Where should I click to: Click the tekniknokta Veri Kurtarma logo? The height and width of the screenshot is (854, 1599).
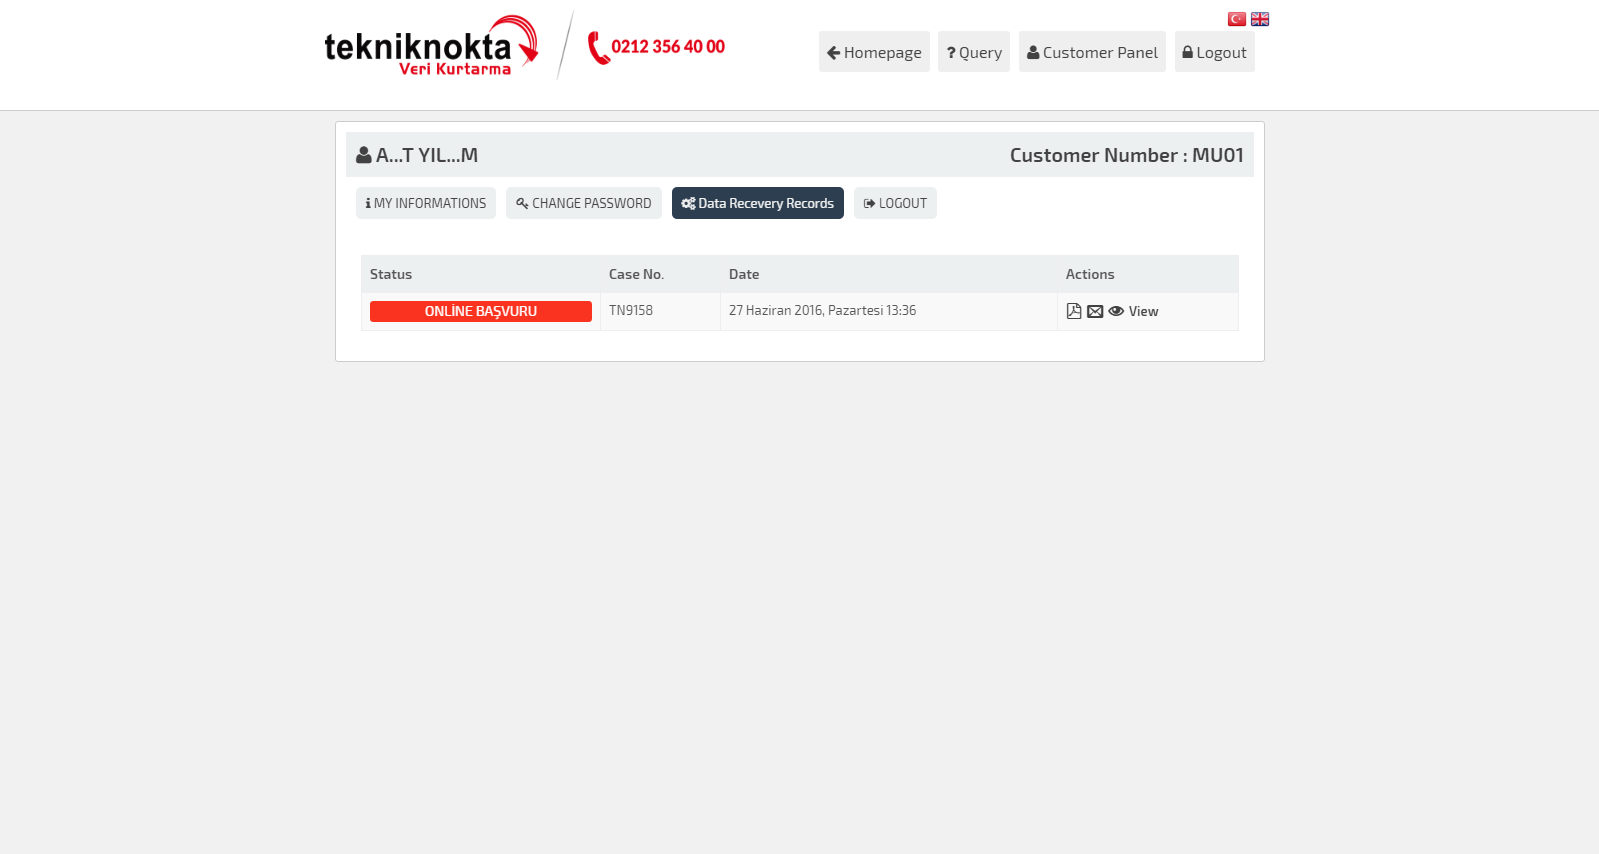[431, 47]
